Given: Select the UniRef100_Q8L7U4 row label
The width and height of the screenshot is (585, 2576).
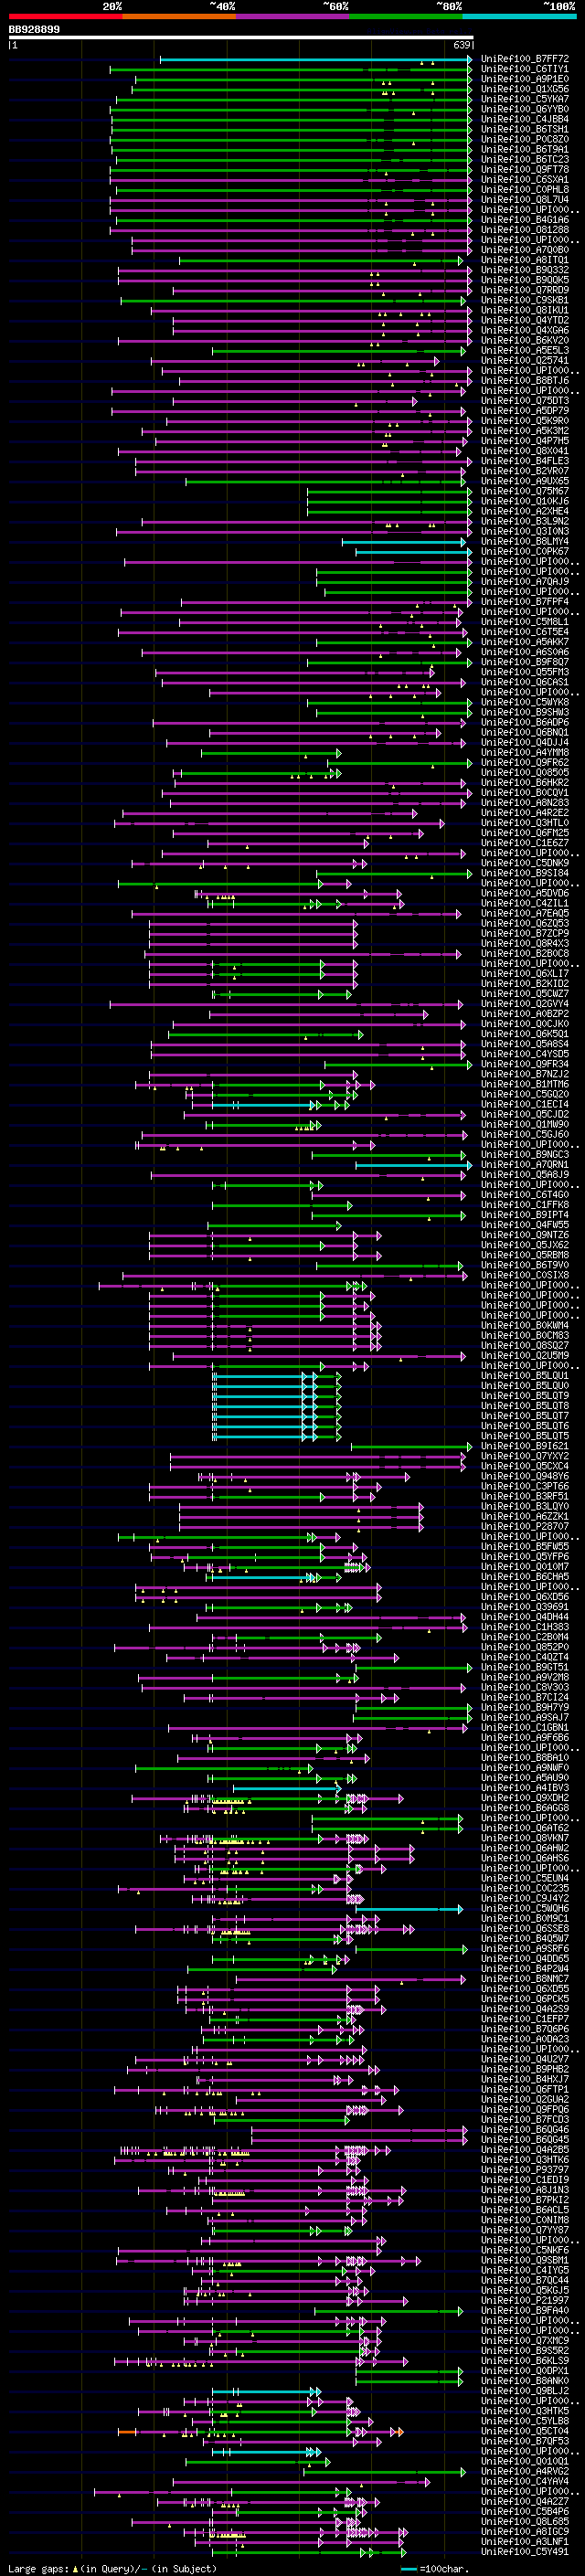Looking at the screenshot, I should (x=524, y=199).
